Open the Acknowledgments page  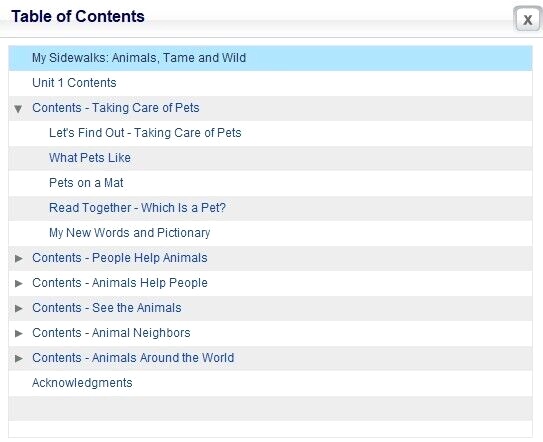(82, 383)
